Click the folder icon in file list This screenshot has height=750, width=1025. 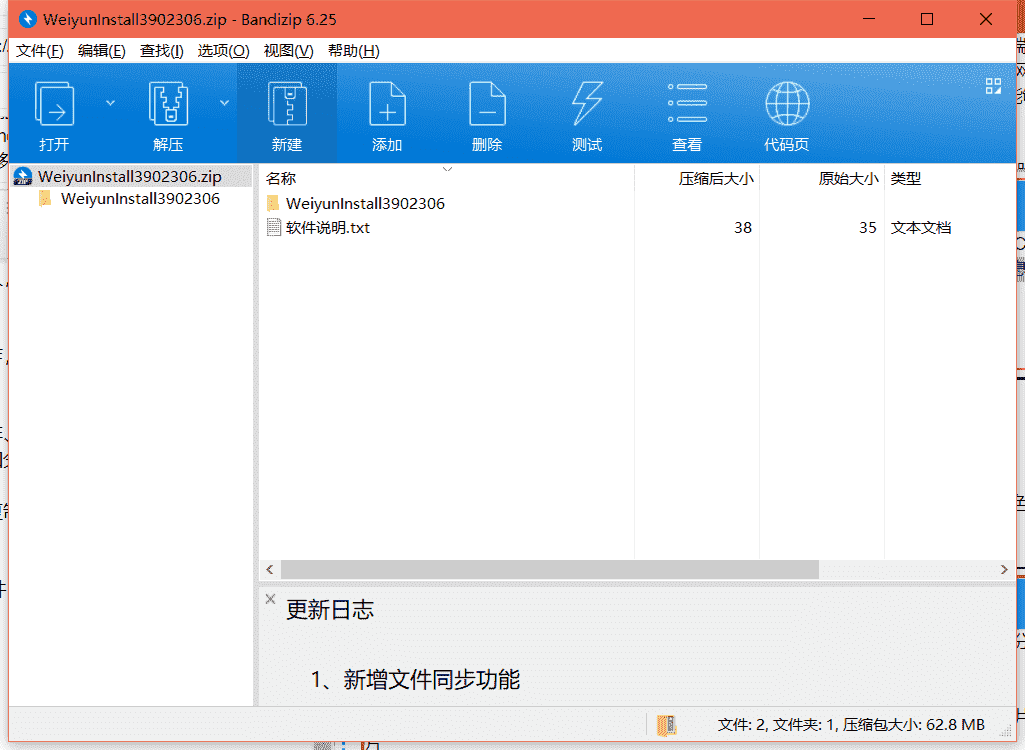tap(273, 203)
